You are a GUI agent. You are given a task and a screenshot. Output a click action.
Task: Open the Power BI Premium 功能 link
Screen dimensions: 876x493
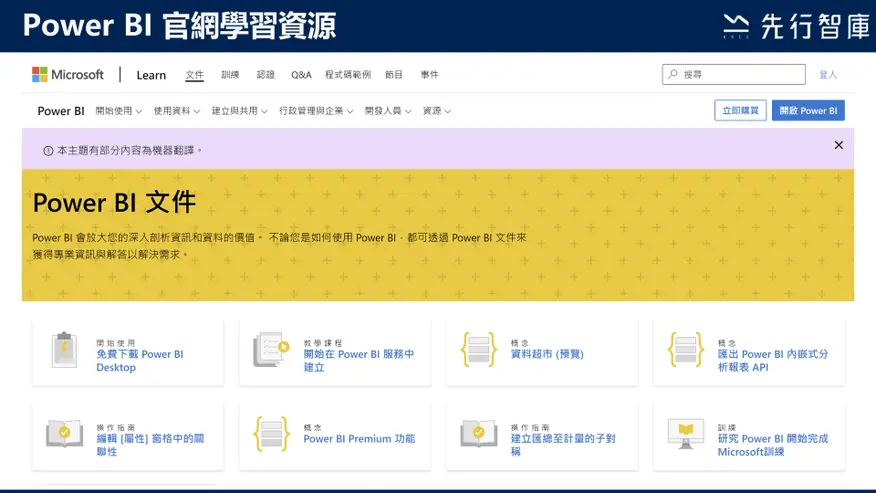click(359, 439)
